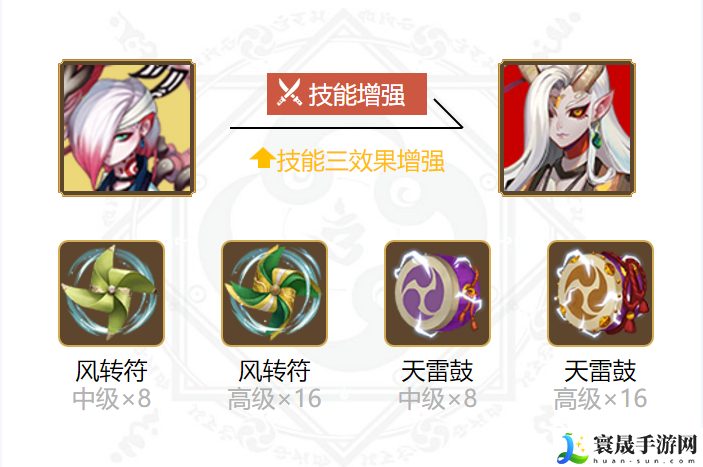Viewport: 703px width, 467px height.
Task: Select the gold 天雷鼓 drum with red tassels
Action: pos(600,294)
